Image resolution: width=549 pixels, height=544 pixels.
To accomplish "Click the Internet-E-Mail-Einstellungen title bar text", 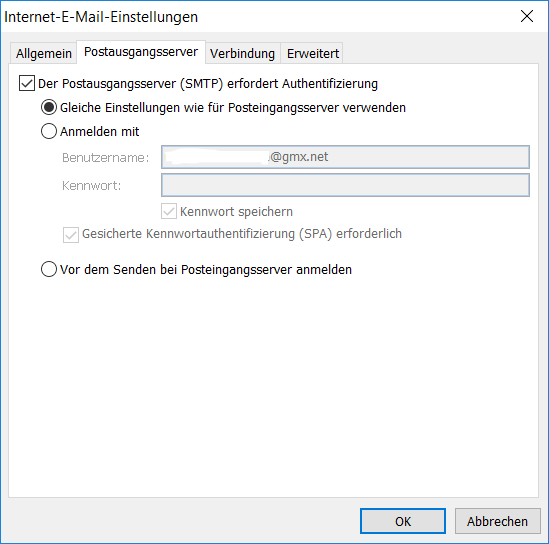I will [x=101, y=17].
